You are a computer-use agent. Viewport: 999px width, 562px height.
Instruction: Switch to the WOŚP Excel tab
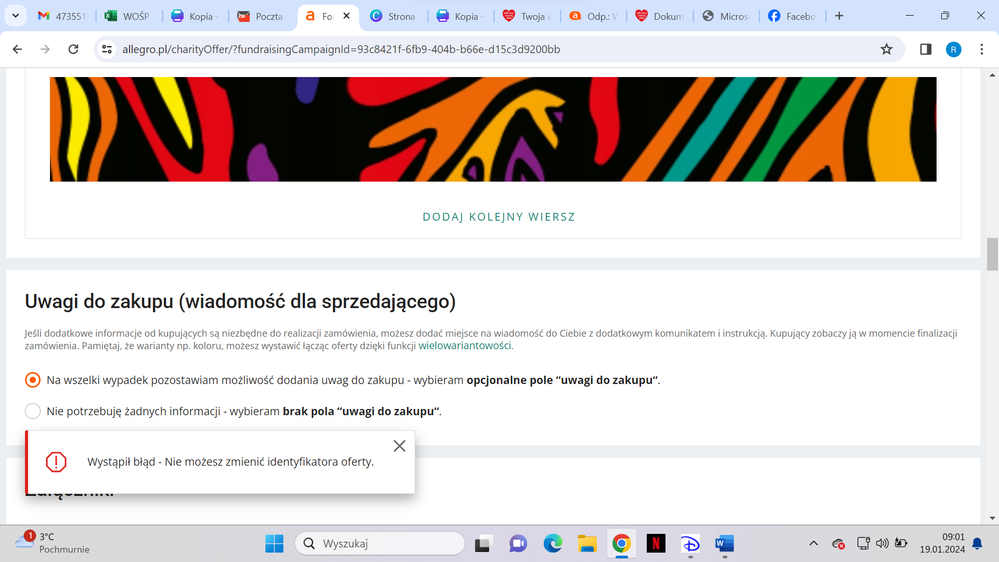127,16
